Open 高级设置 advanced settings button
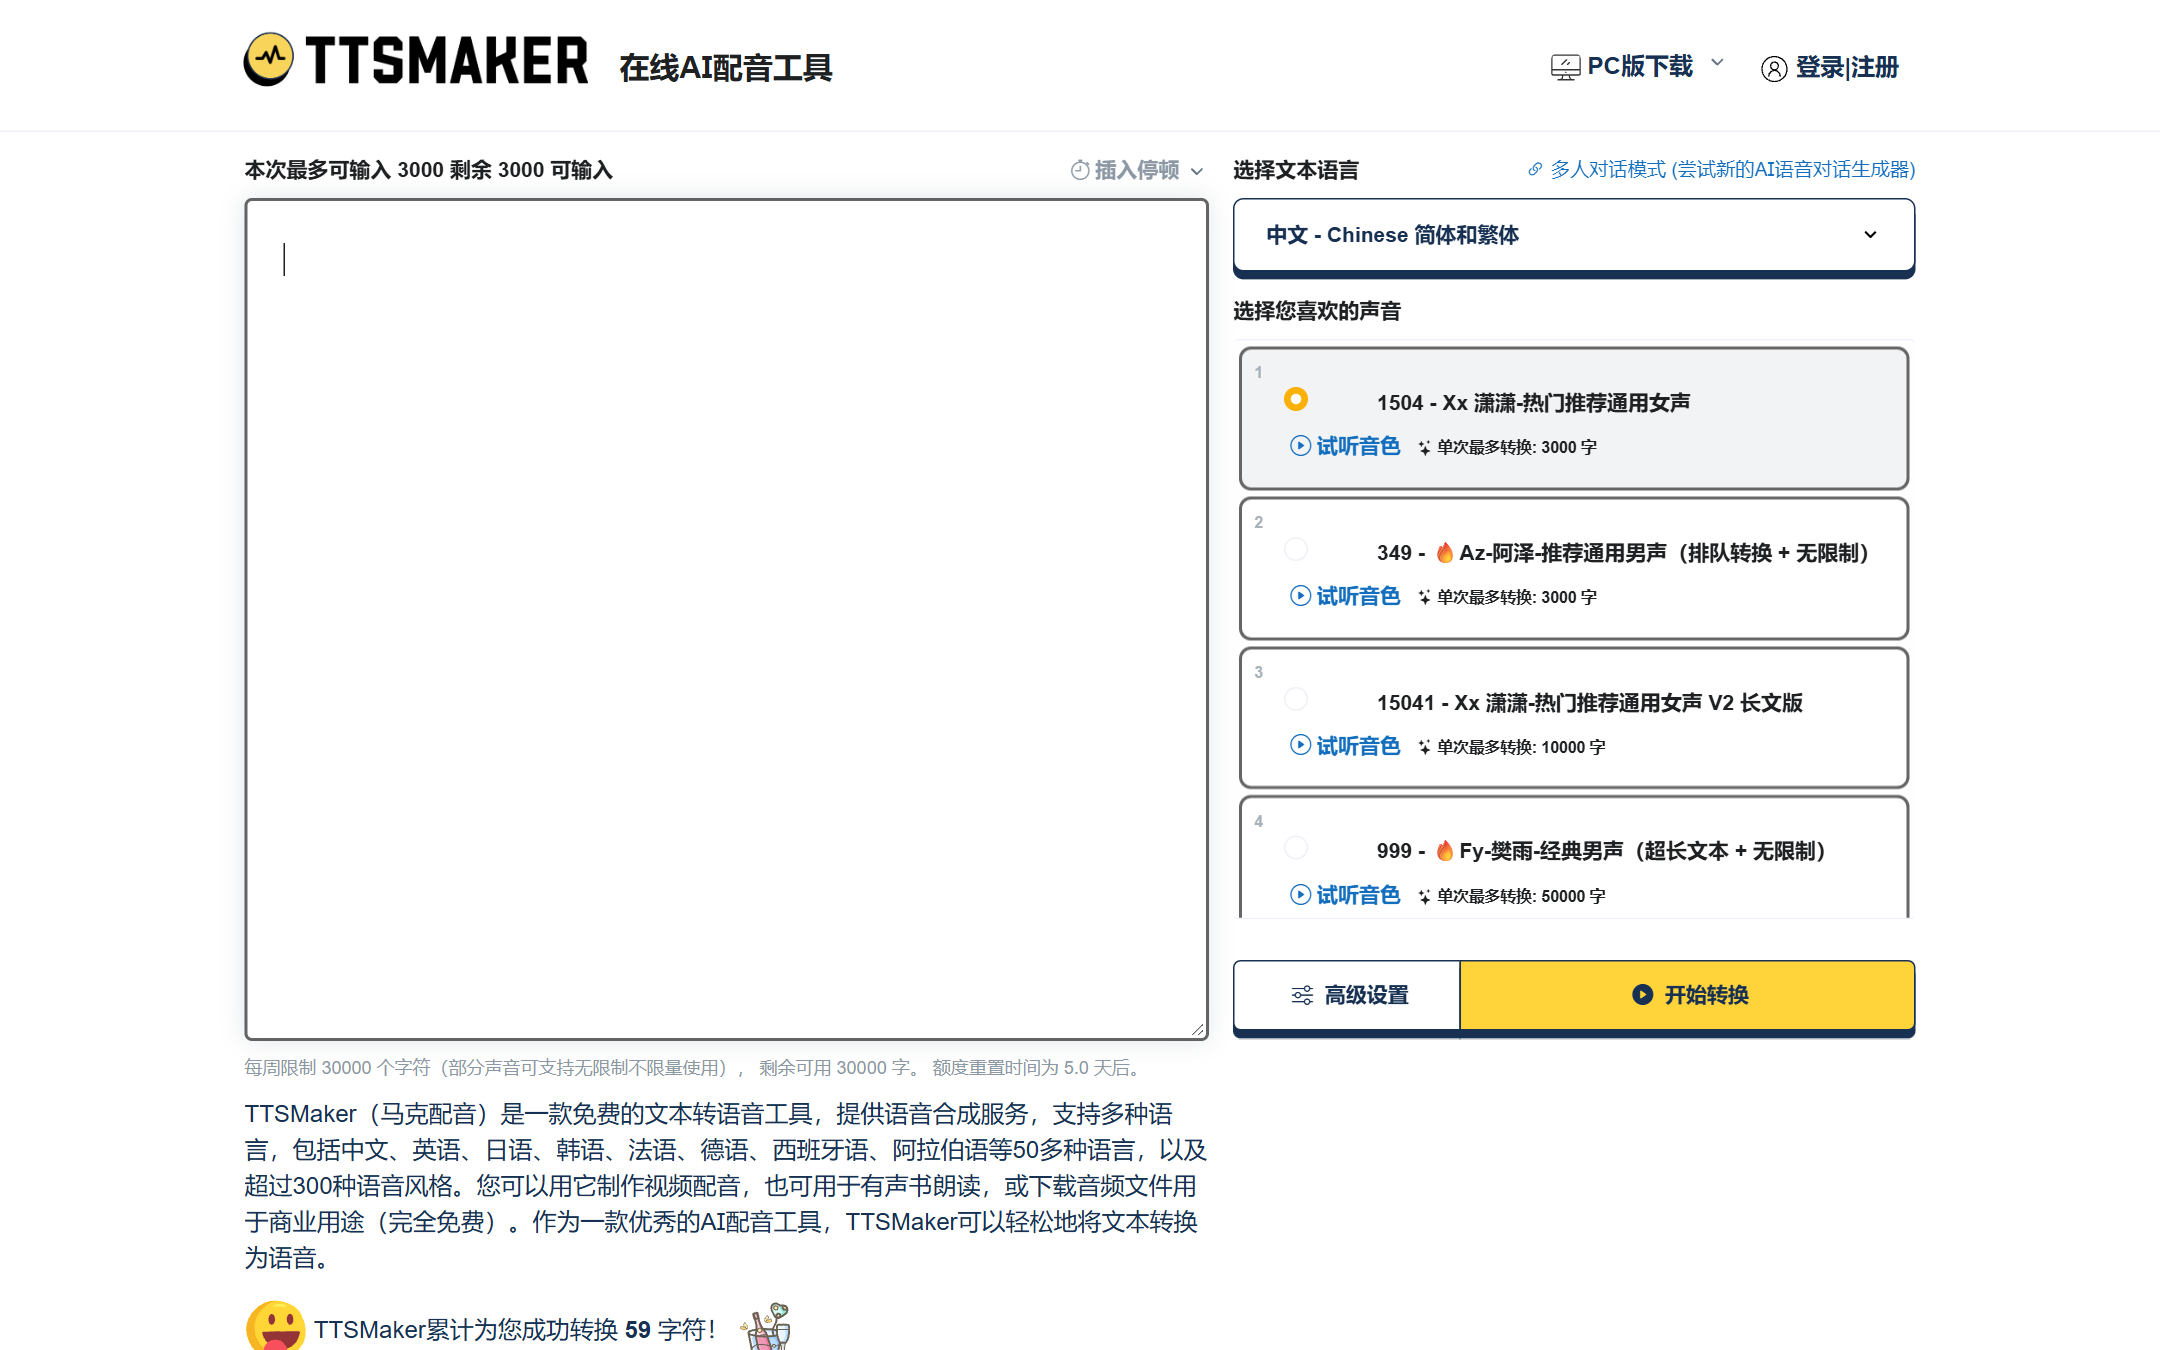This screenshot has width=2160, height=1350. [1347, 995]
